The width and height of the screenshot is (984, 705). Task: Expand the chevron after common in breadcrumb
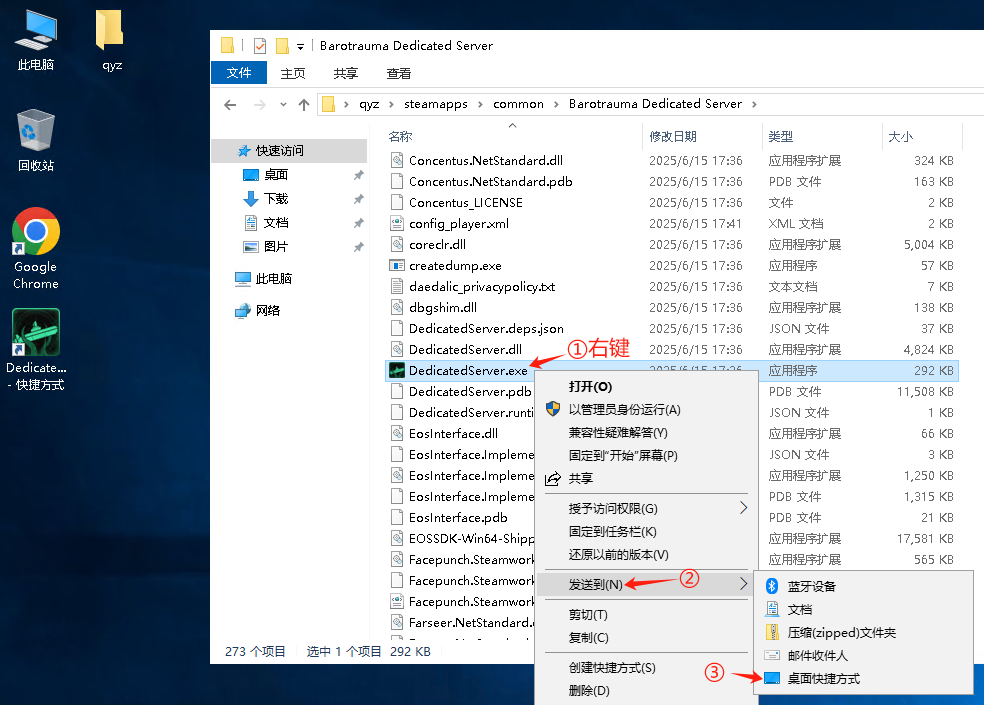click(556, 104)
